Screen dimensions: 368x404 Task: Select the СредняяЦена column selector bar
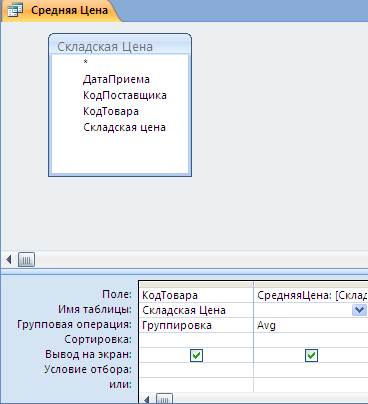pos(311,284)
